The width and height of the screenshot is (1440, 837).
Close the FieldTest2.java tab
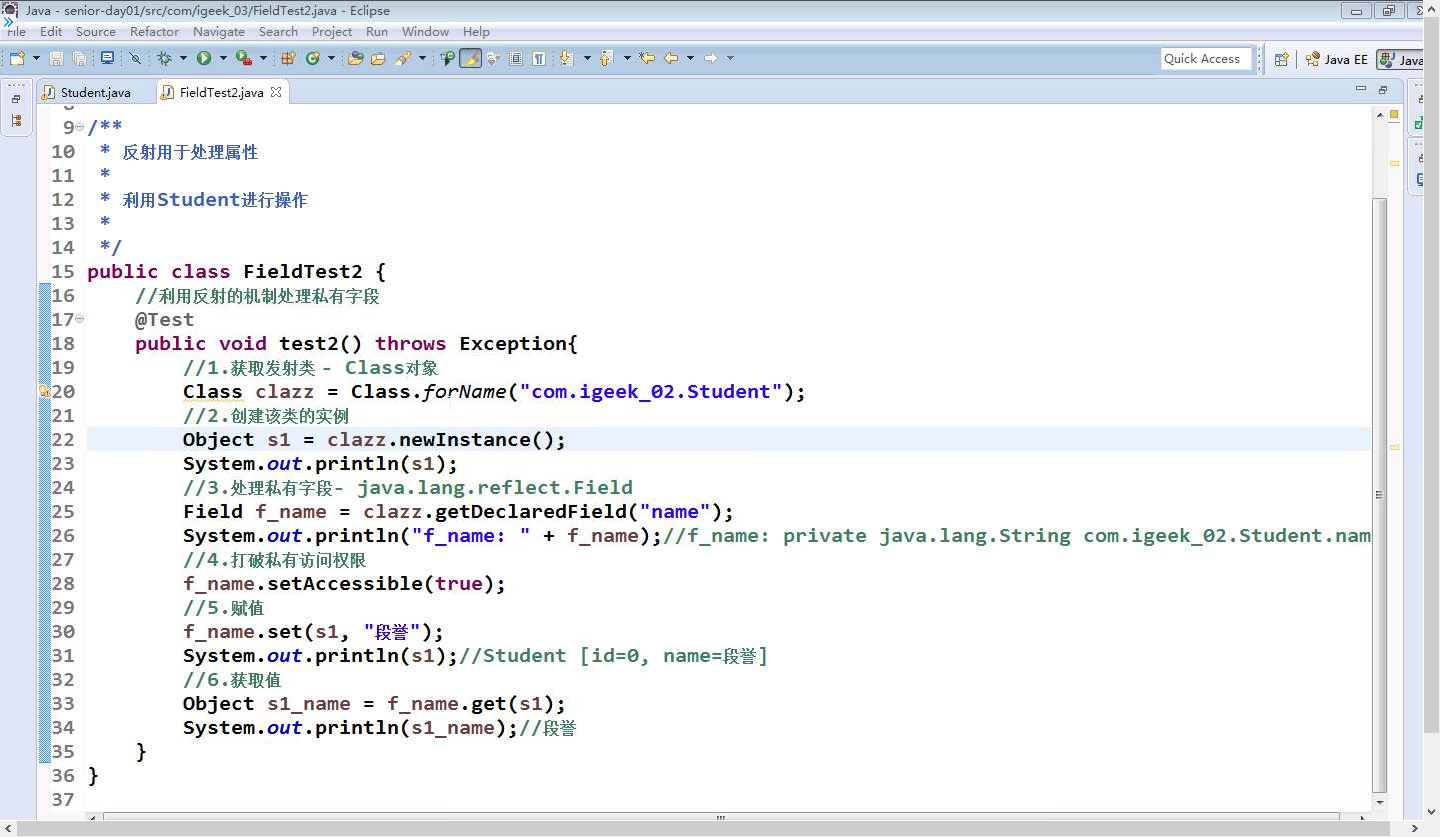point(276,92)
